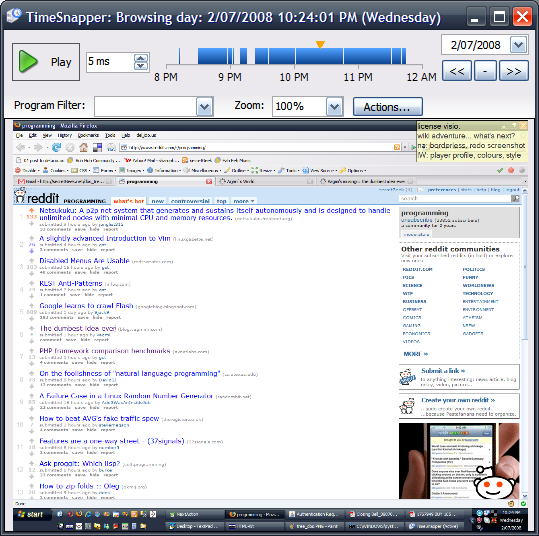The width and height of the screenshot is (539, 536).
Task: Click the TimeSnapper icon in the title bar
Action: [14, 16]
